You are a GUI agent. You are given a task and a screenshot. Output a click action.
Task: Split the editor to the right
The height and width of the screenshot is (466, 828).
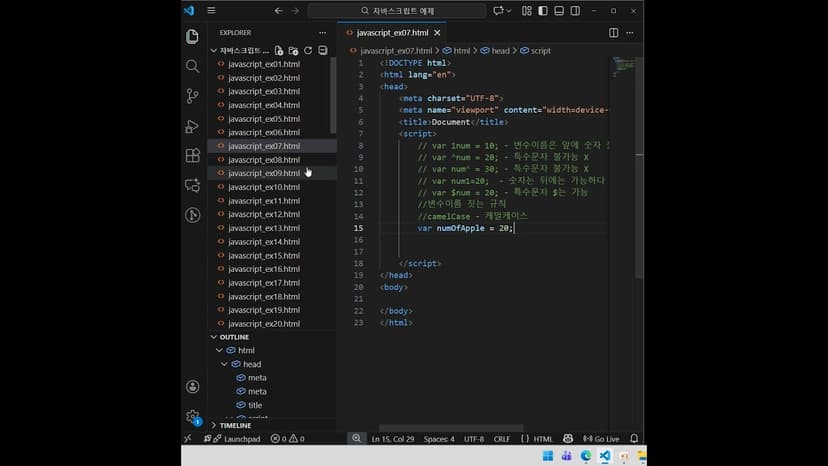[x=614, y=33]
